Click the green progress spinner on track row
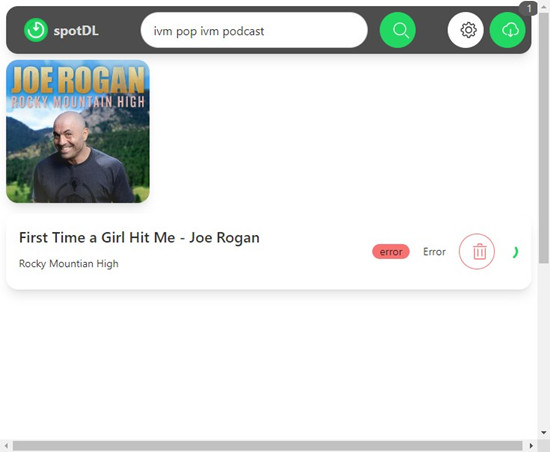 tap(515, 252)
